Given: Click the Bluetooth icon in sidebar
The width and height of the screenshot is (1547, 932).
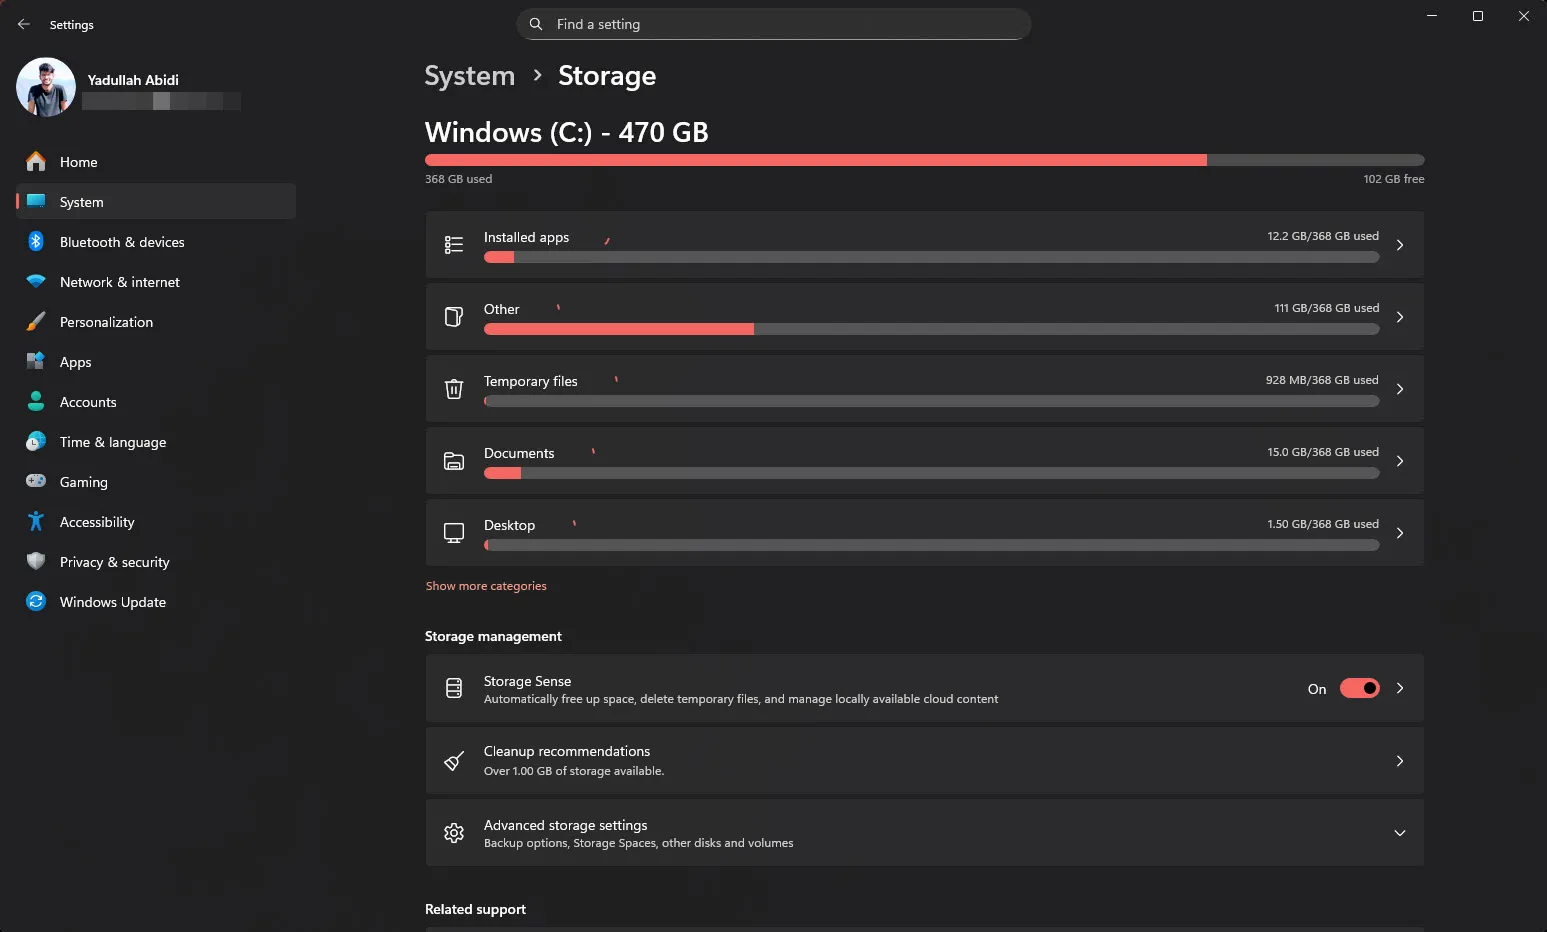Looking at the screenshot, I should (x=36, y=242).
